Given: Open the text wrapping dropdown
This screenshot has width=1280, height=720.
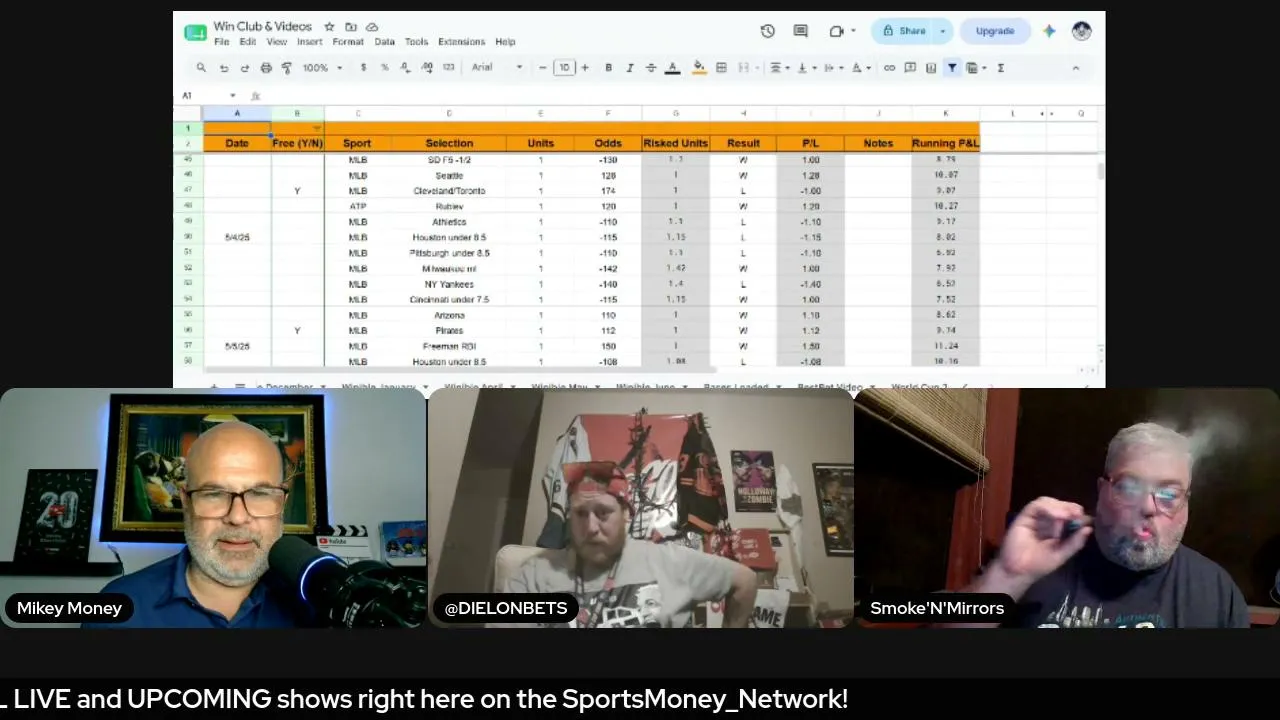Looking at the screenshot, I should (832, 68).
